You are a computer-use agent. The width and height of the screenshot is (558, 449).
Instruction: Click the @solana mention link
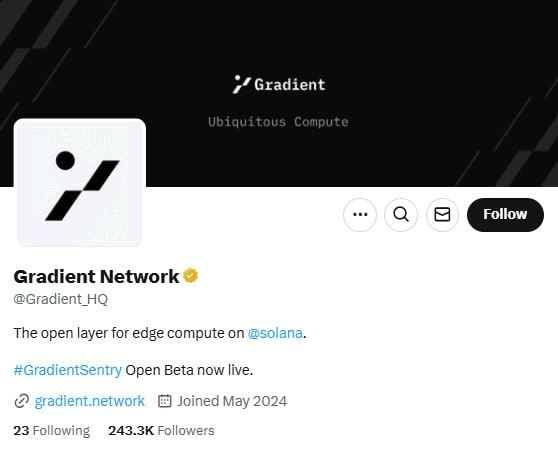coord(275,333)
